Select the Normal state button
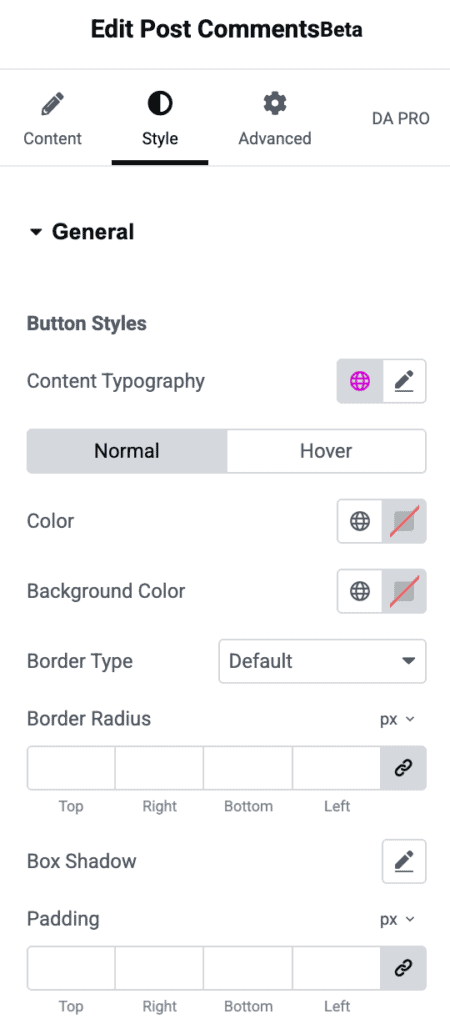Screen dimensions: 450x1024 click(127, 451)
